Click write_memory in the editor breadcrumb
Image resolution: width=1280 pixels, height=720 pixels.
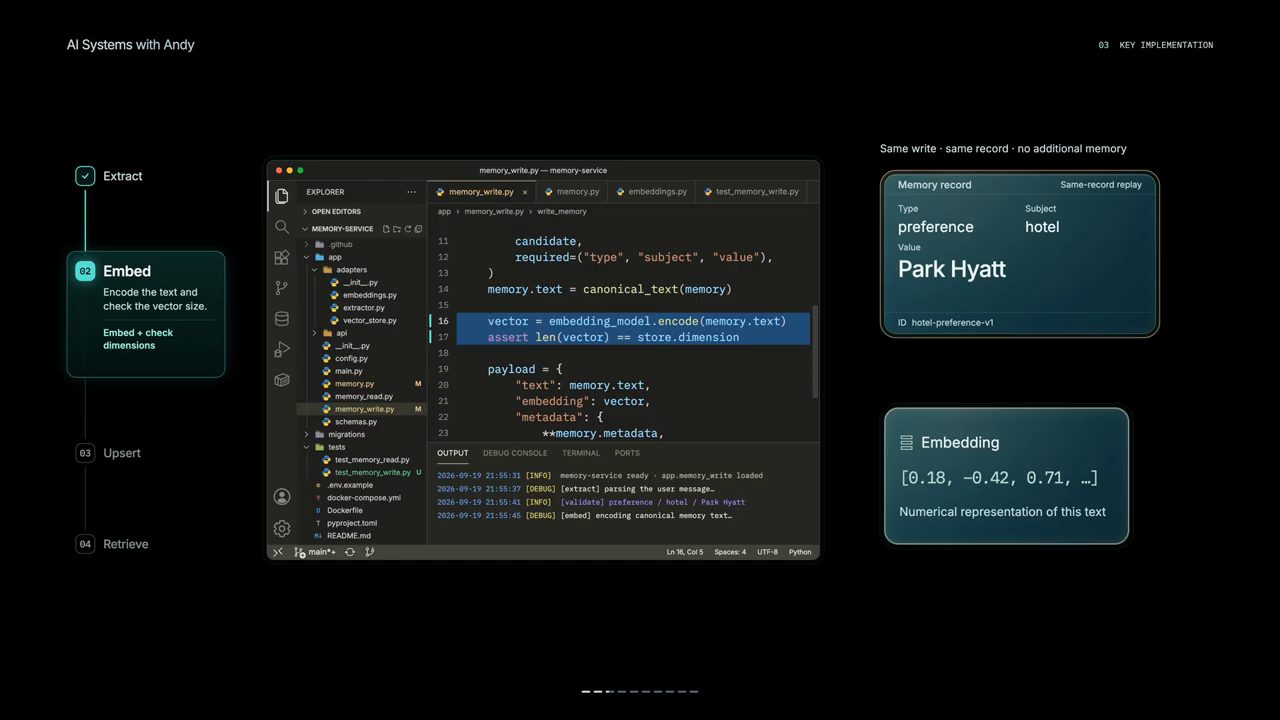(562, 212)
